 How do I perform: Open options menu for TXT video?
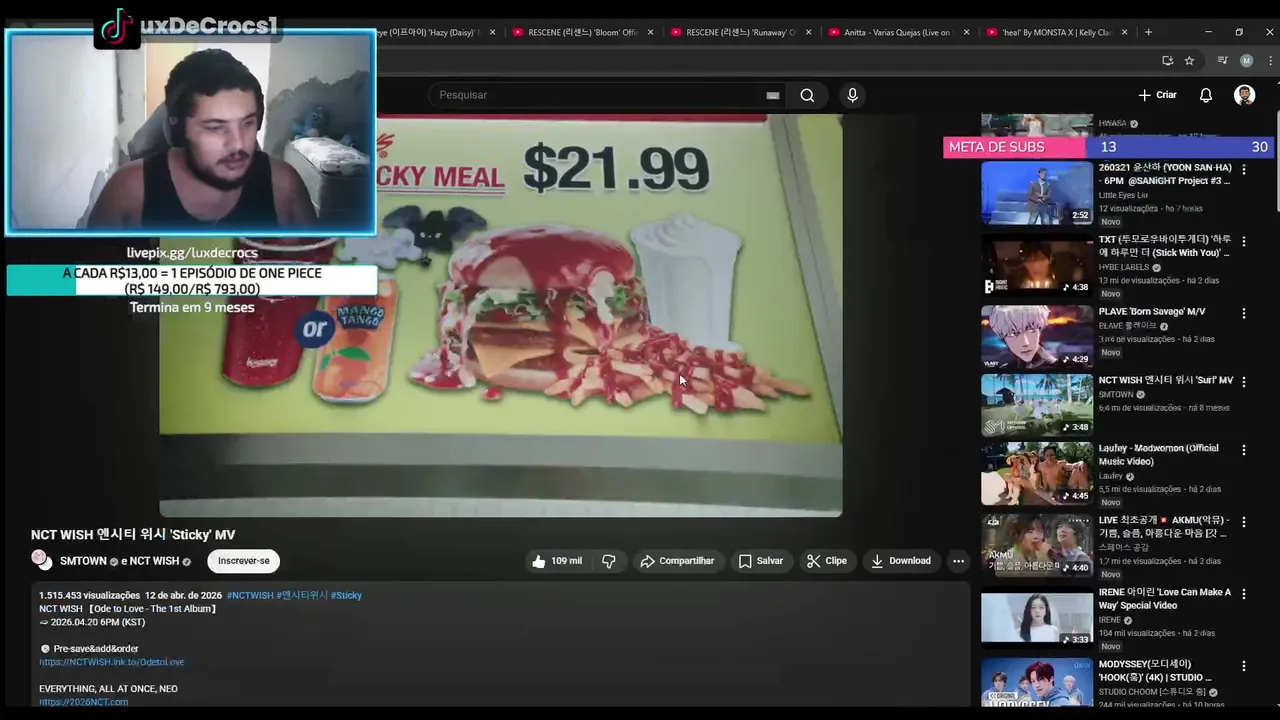click(x=1244, y=242)
